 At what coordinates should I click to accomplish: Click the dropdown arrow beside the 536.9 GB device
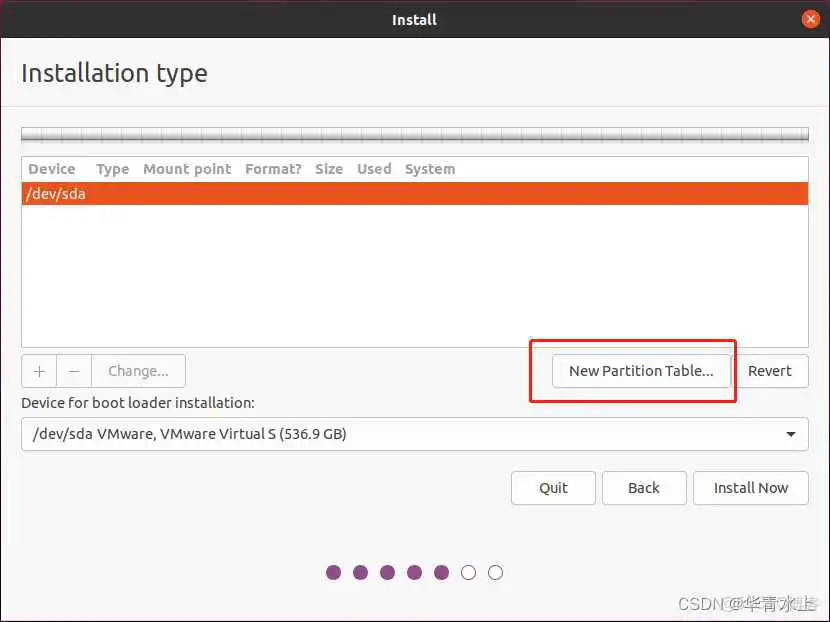tap(793, 434)
